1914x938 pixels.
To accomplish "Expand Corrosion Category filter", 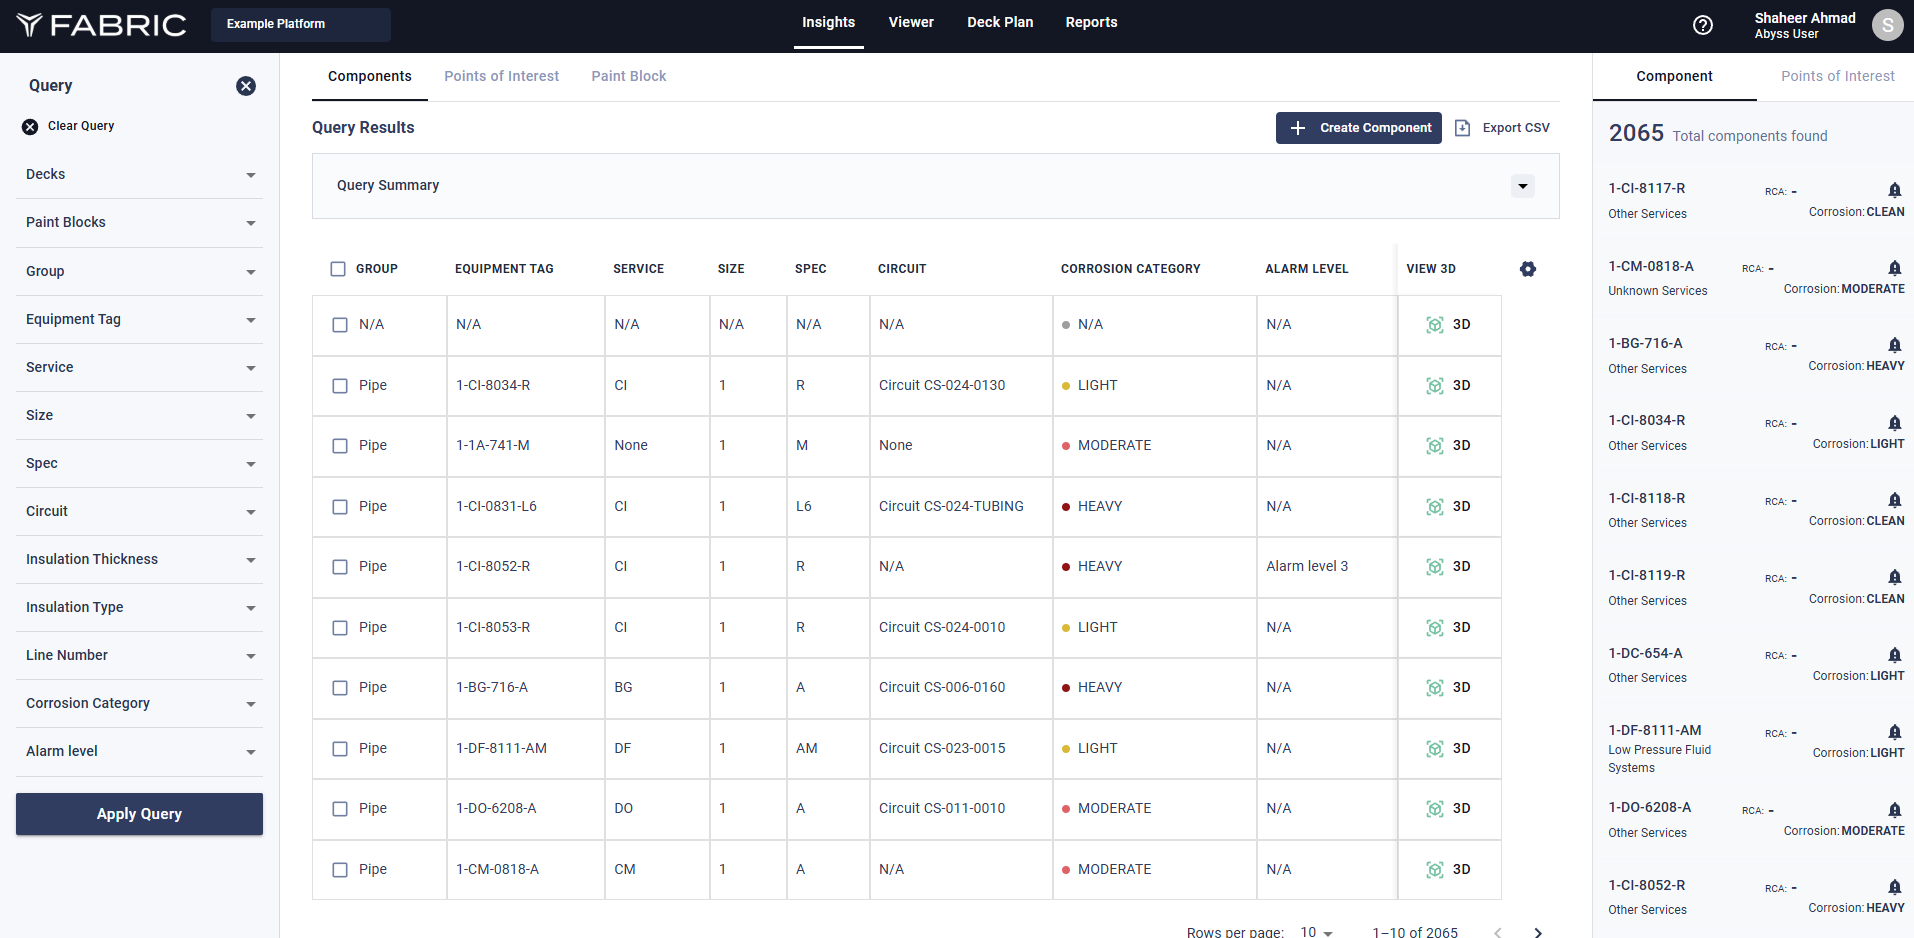I will click(x=250, y=704).
